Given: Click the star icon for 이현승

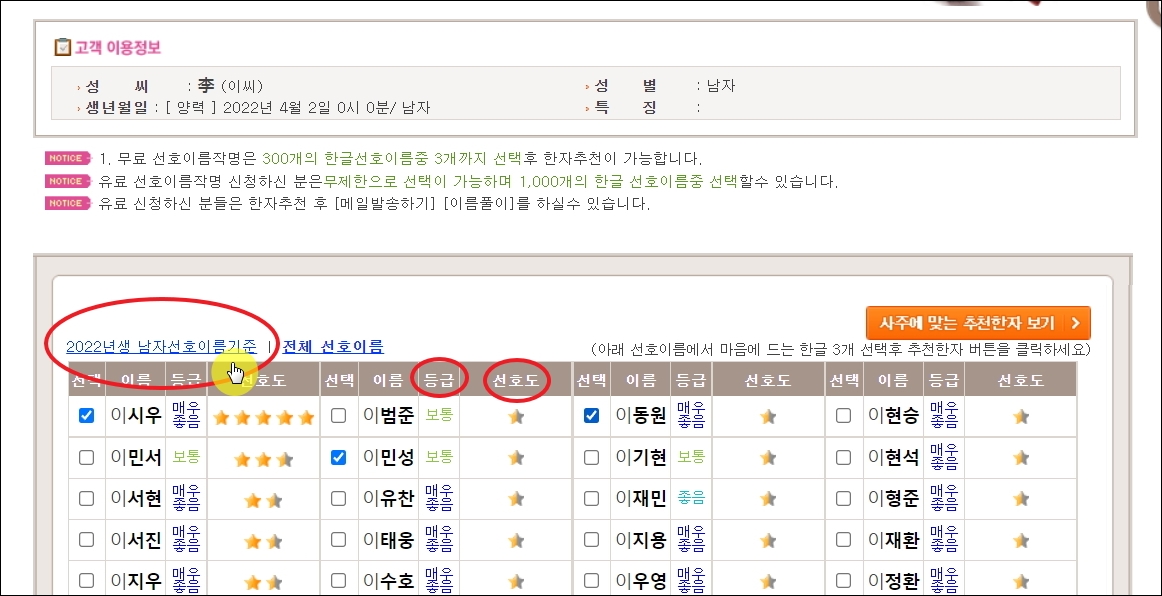Looking at the screenshot, I should click(x=1021, y=417).
